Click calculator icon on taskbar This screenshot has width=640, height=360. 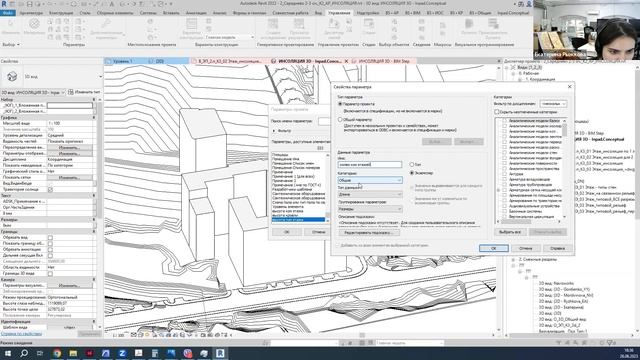(155, 353)
